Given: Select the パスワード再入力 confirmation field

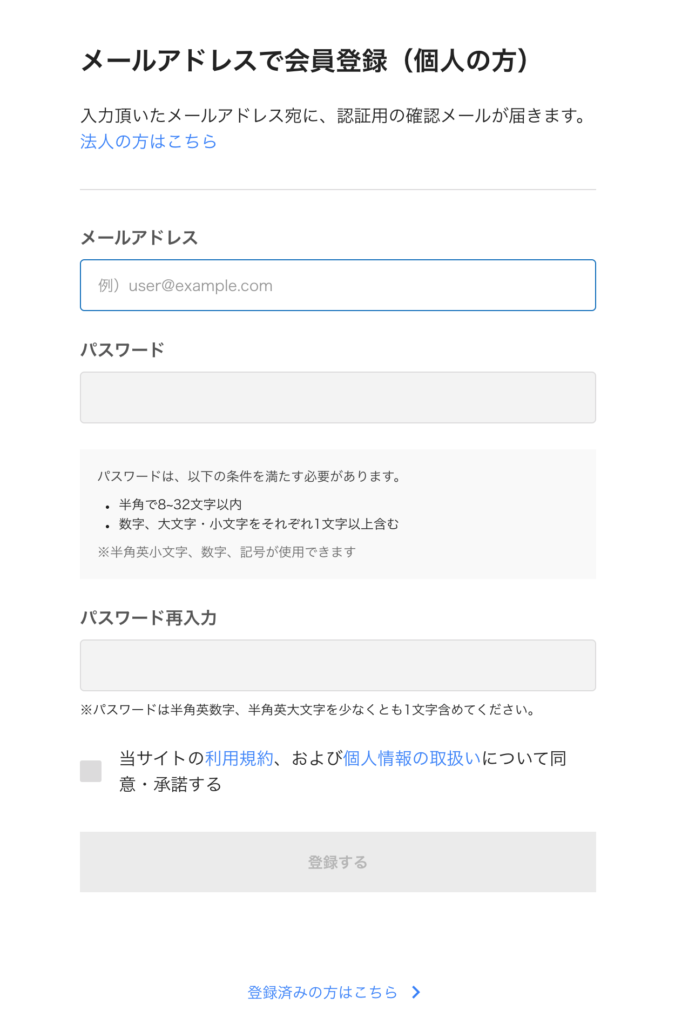Looking at the screenshot, I should 338,665.
